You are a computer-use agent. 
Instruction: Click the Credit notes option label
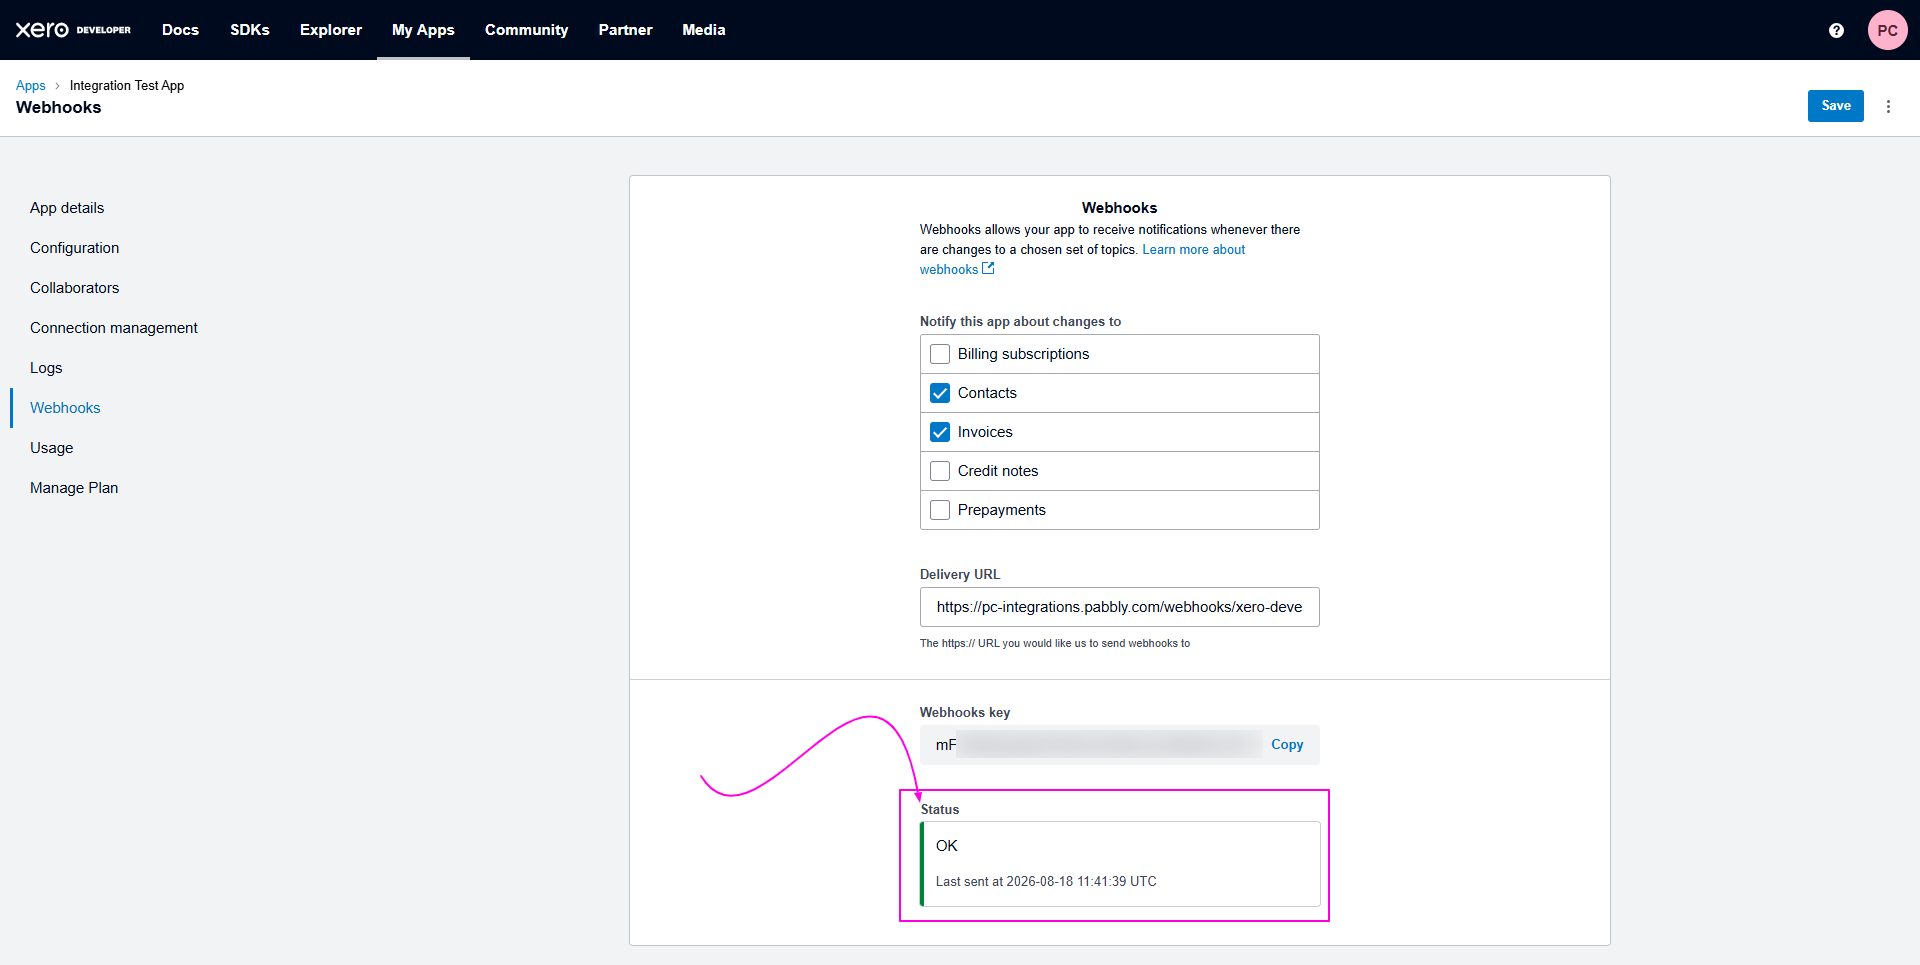click(998, 471)
